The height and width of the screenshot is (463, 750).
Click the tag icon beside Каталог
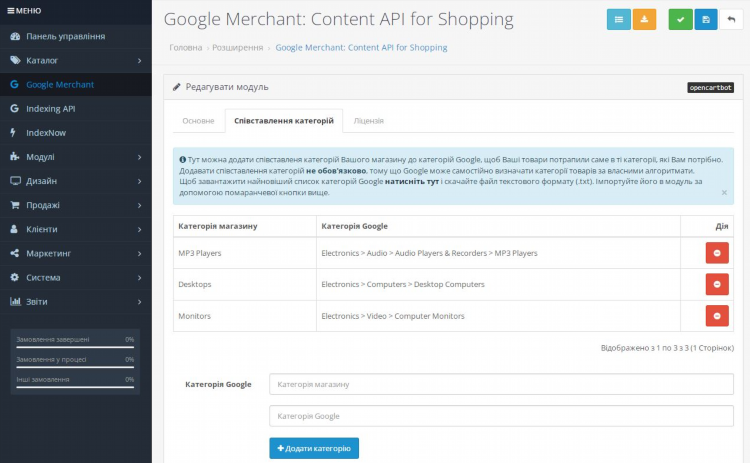(15, 60)
